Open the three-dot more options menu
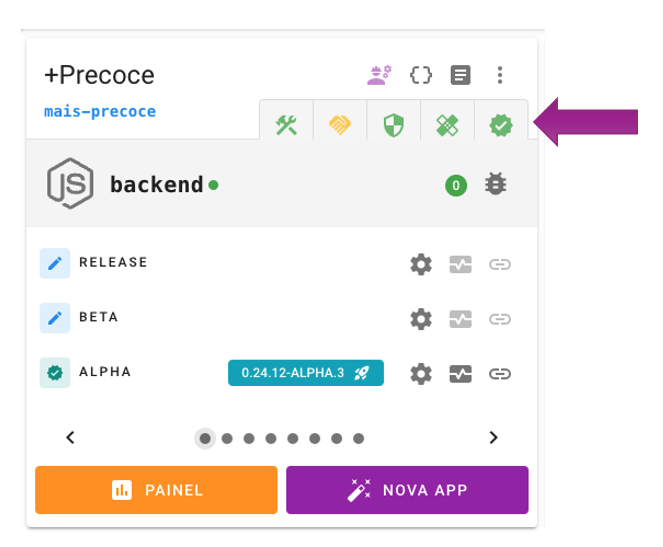The width and height of the screenshot is (663, 547). (x=500, y=75)
